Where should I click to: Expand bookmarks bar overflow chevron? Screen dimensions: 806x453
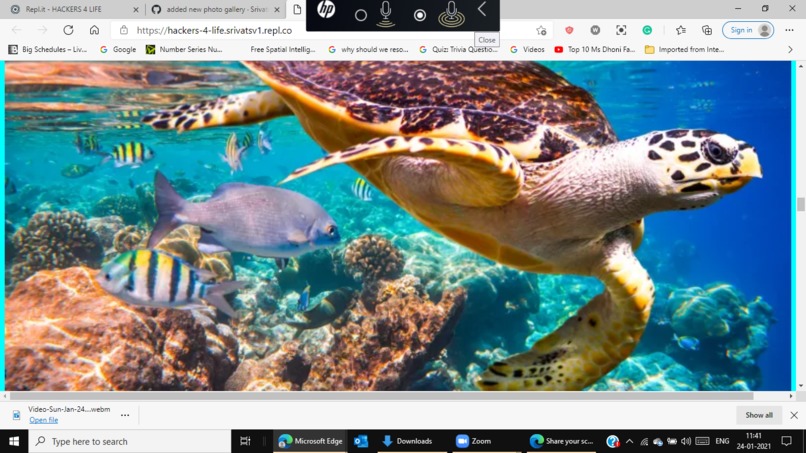pos(791,49)
